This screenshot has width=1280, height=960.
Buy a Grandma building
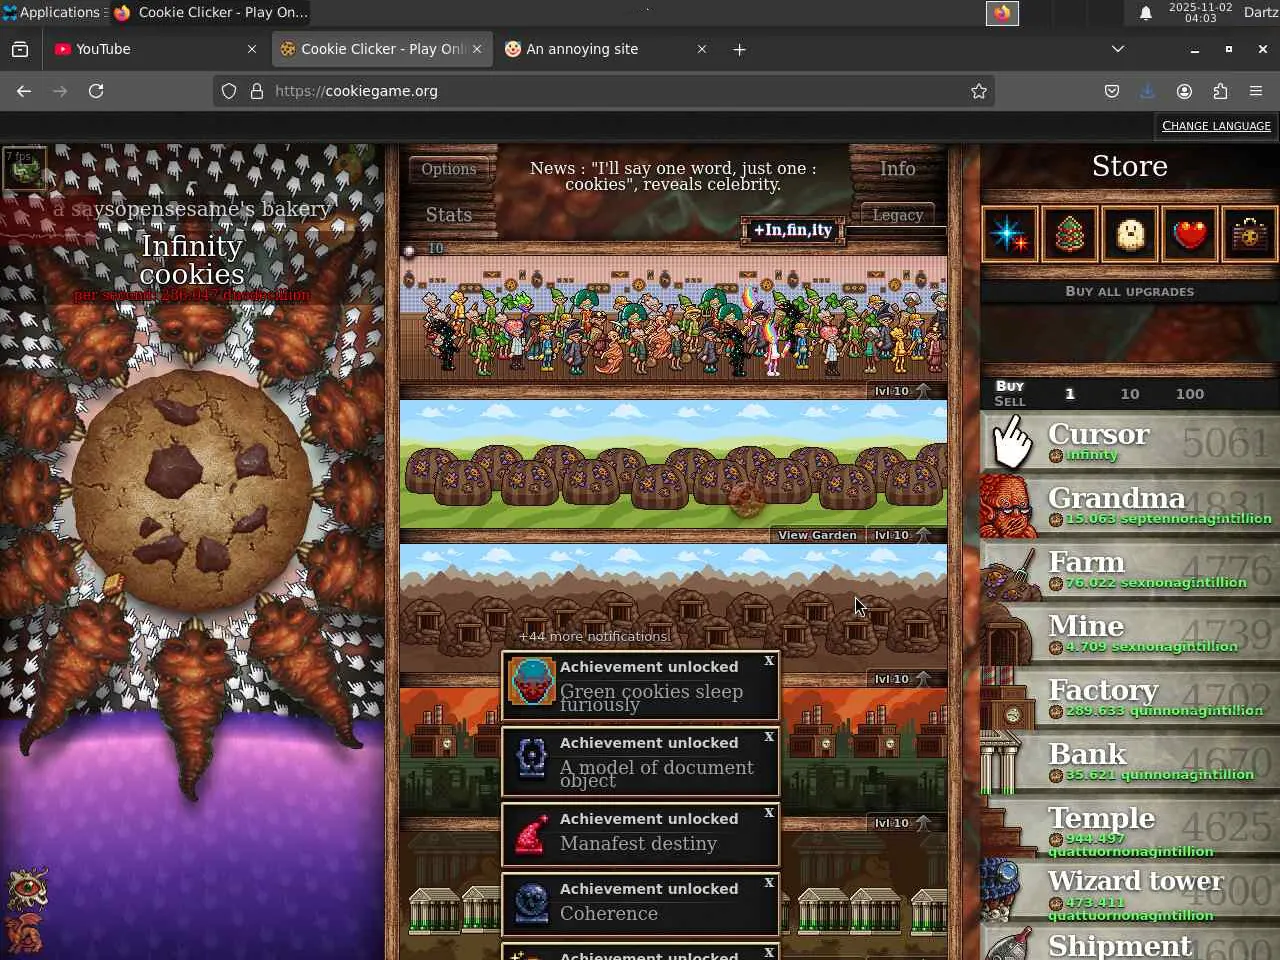[1130, 505]
